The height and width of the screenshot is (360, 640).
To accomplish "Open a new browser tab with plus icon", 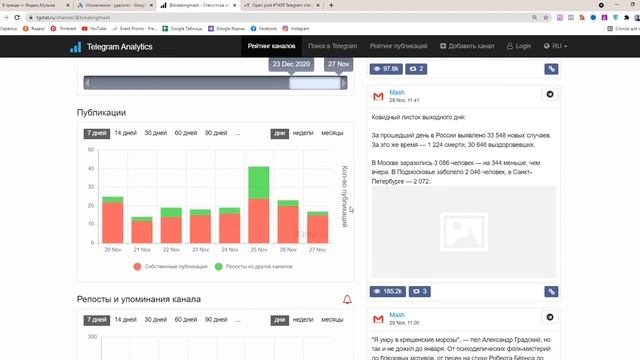I will click(x=331, y=5).
